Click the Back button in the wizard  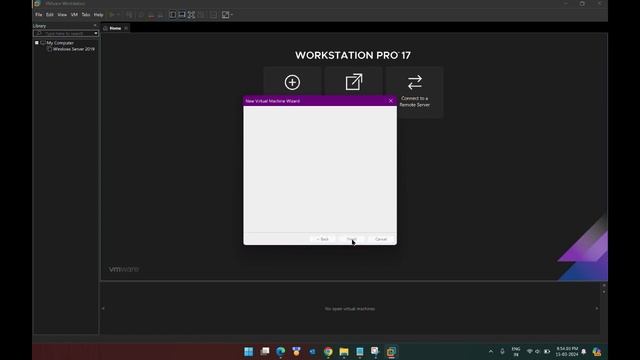click(x=322, y=239)
